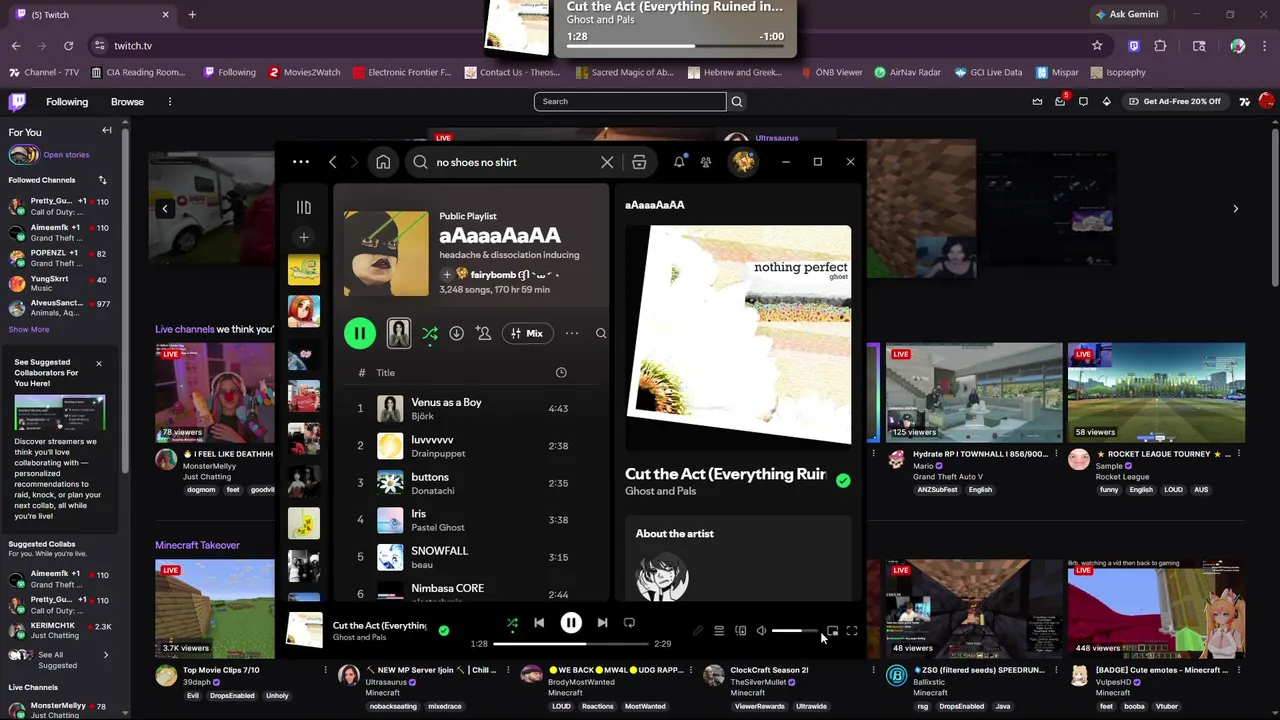This screenshot has width=1280, height=720.
Task: Open Twitch notifications inbox with badge
Action: [1060, 101]
